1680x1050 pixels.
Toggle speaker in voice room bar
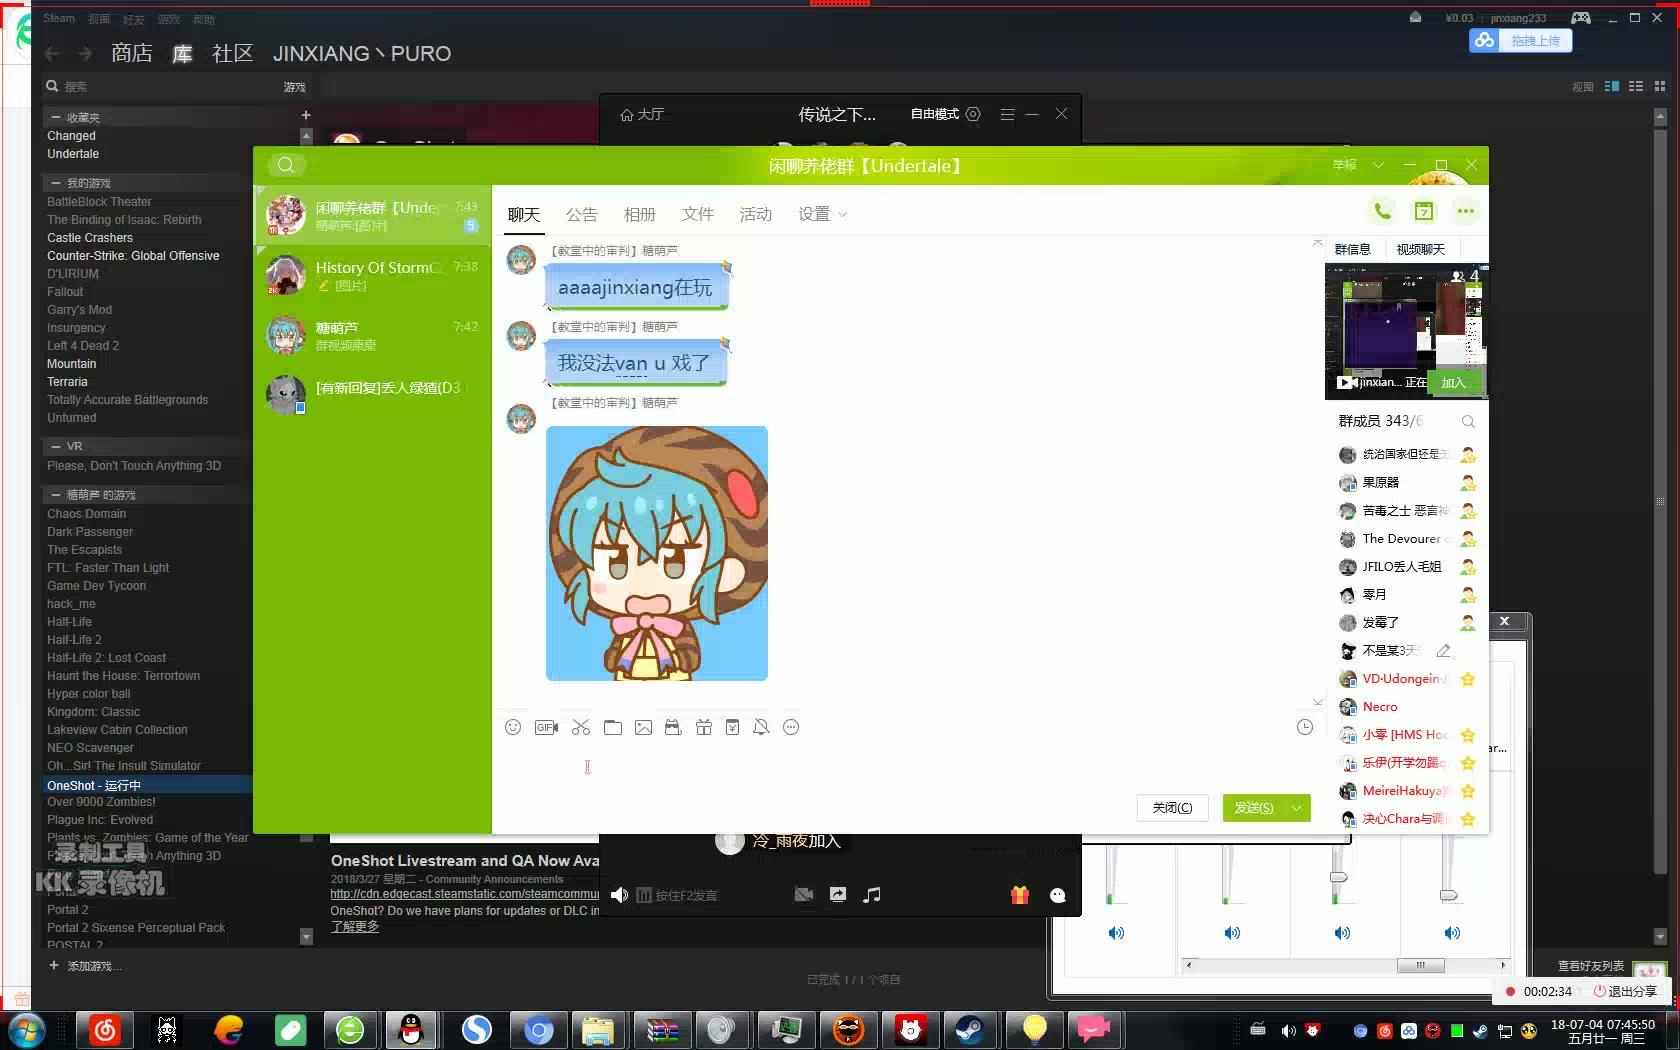click(x=620, y=895)
